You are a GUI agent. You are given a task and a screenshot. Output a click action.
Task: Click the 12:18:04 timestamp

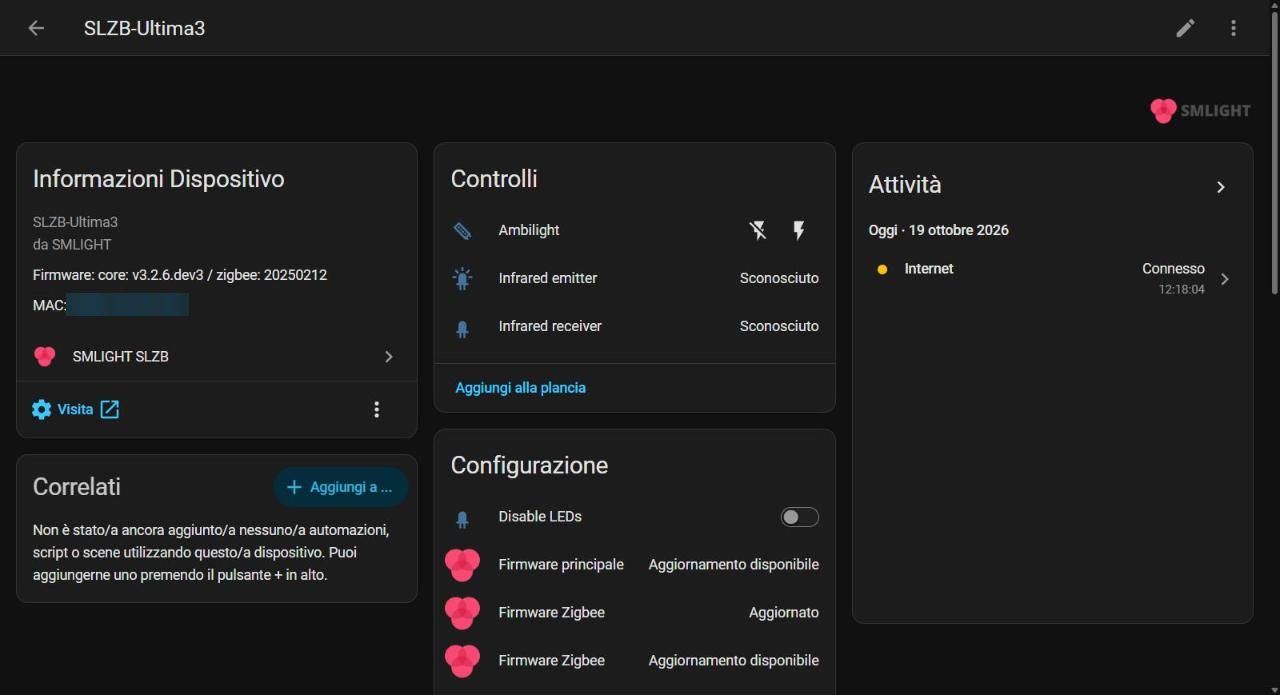pos(1181,289)
